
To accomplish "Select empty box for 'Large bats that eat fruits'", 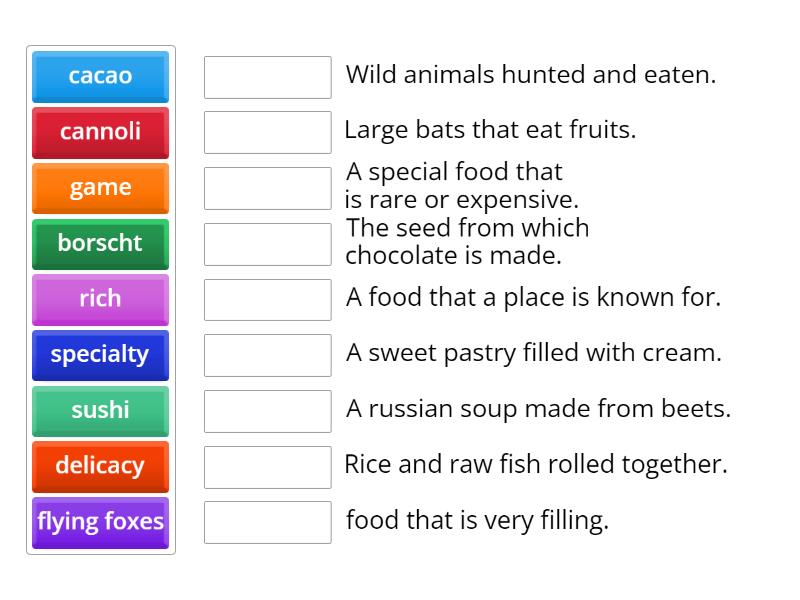I will [267, 132].
